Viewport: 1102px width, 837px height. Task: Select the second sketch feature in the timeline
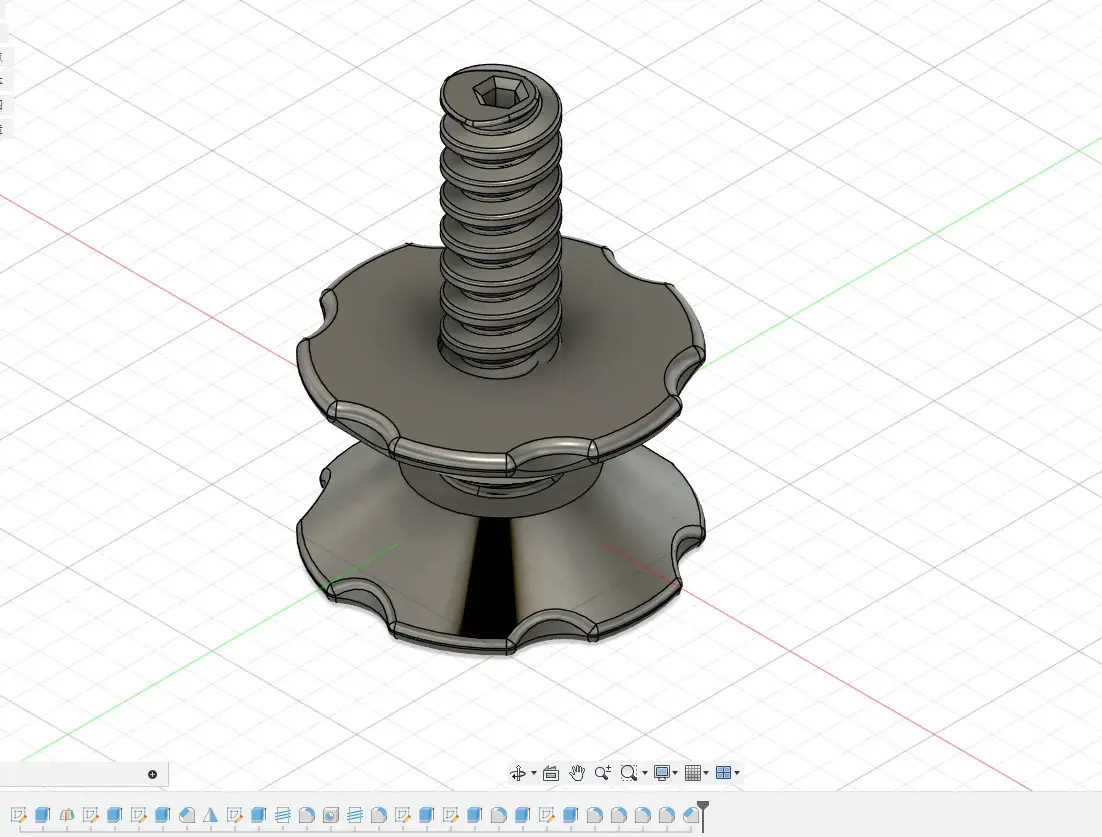click(x=91, y=815)
